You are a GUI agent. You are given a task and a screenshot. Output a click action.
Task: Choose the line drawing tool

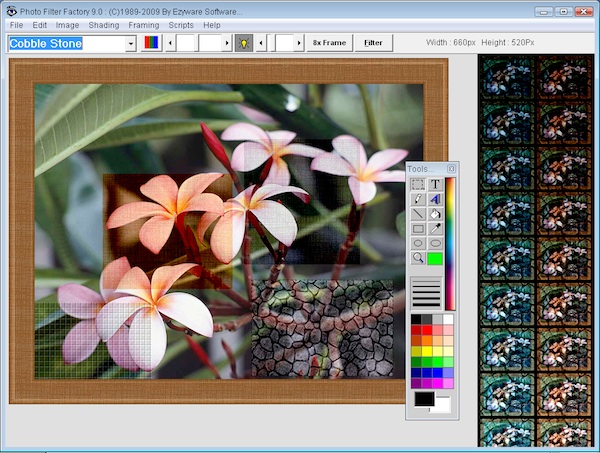click(x=418, y=213)
